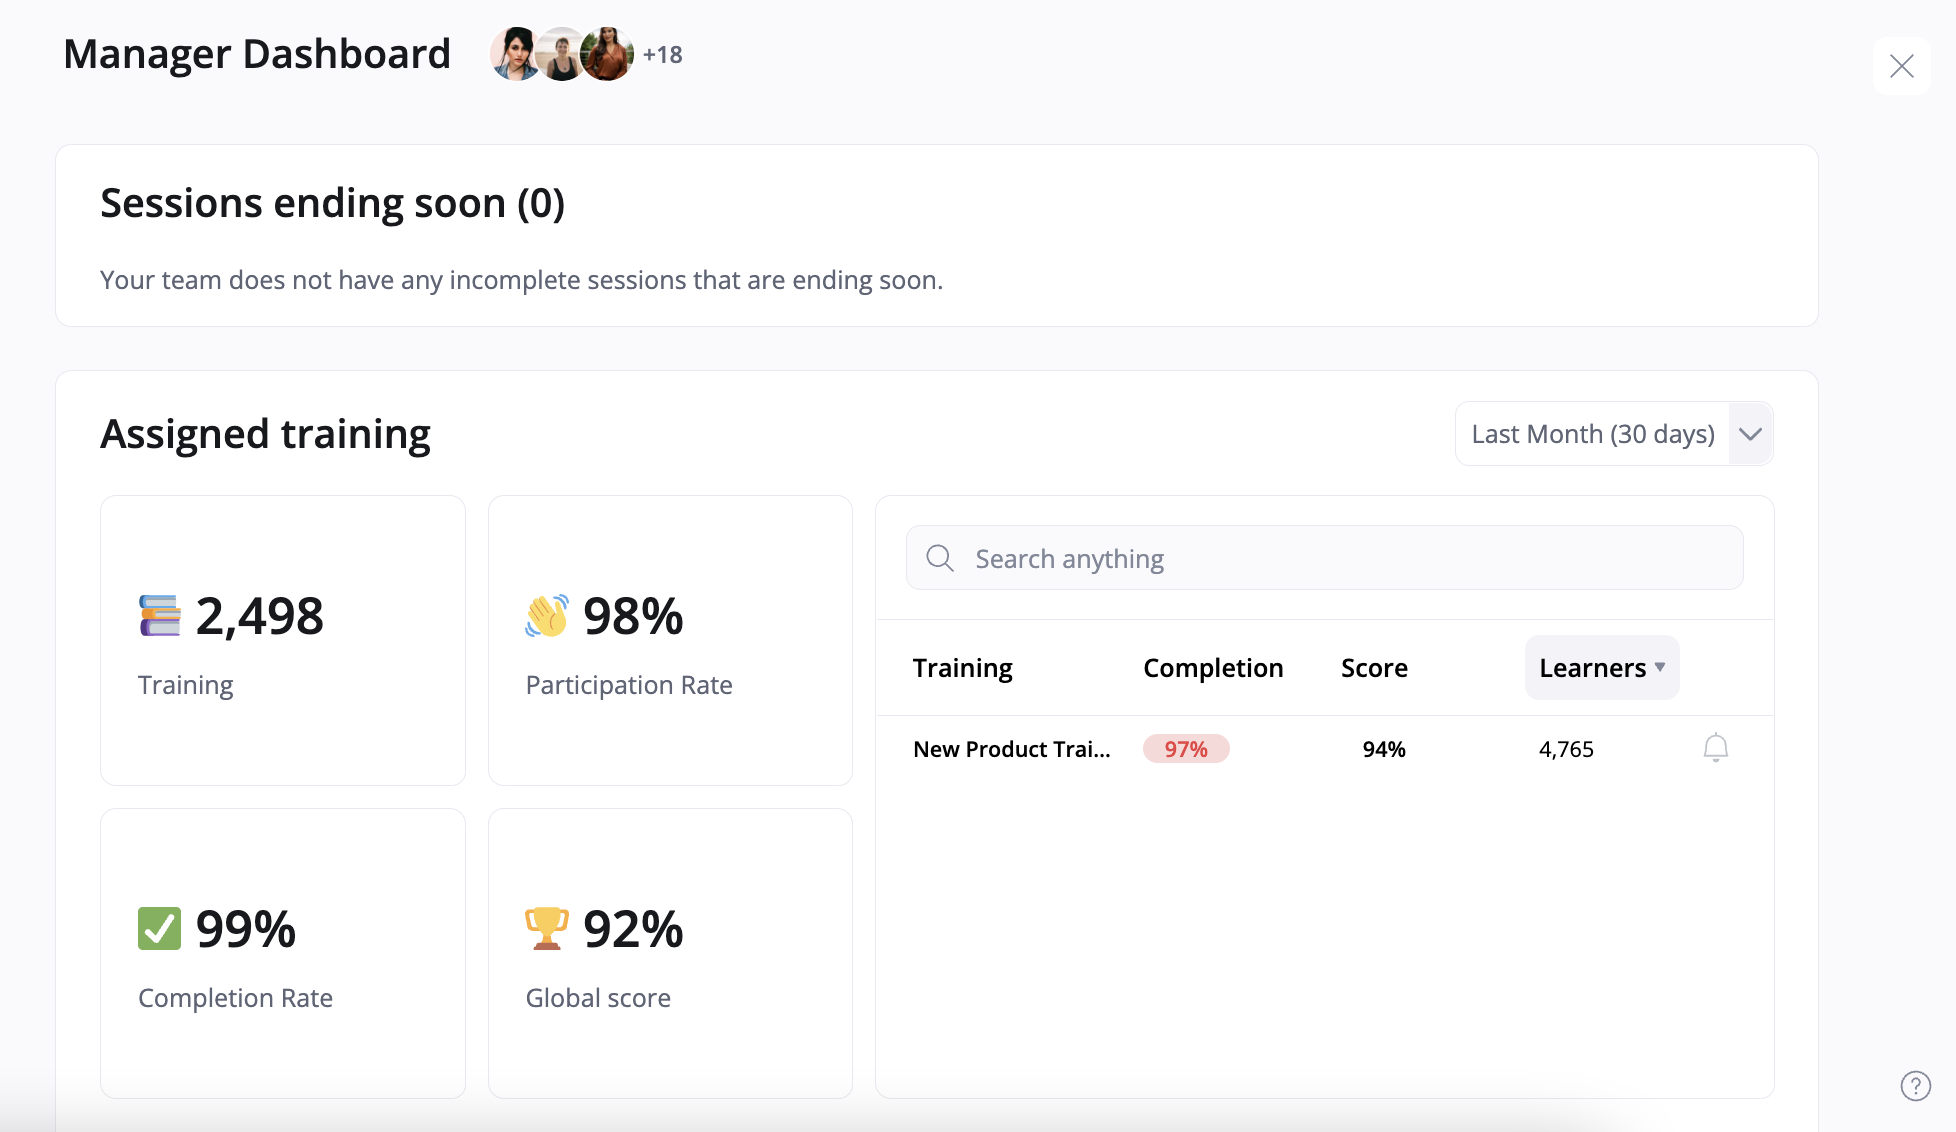
Task: Click the chevron arrow on date range selector
Action: coord(1750,434)
